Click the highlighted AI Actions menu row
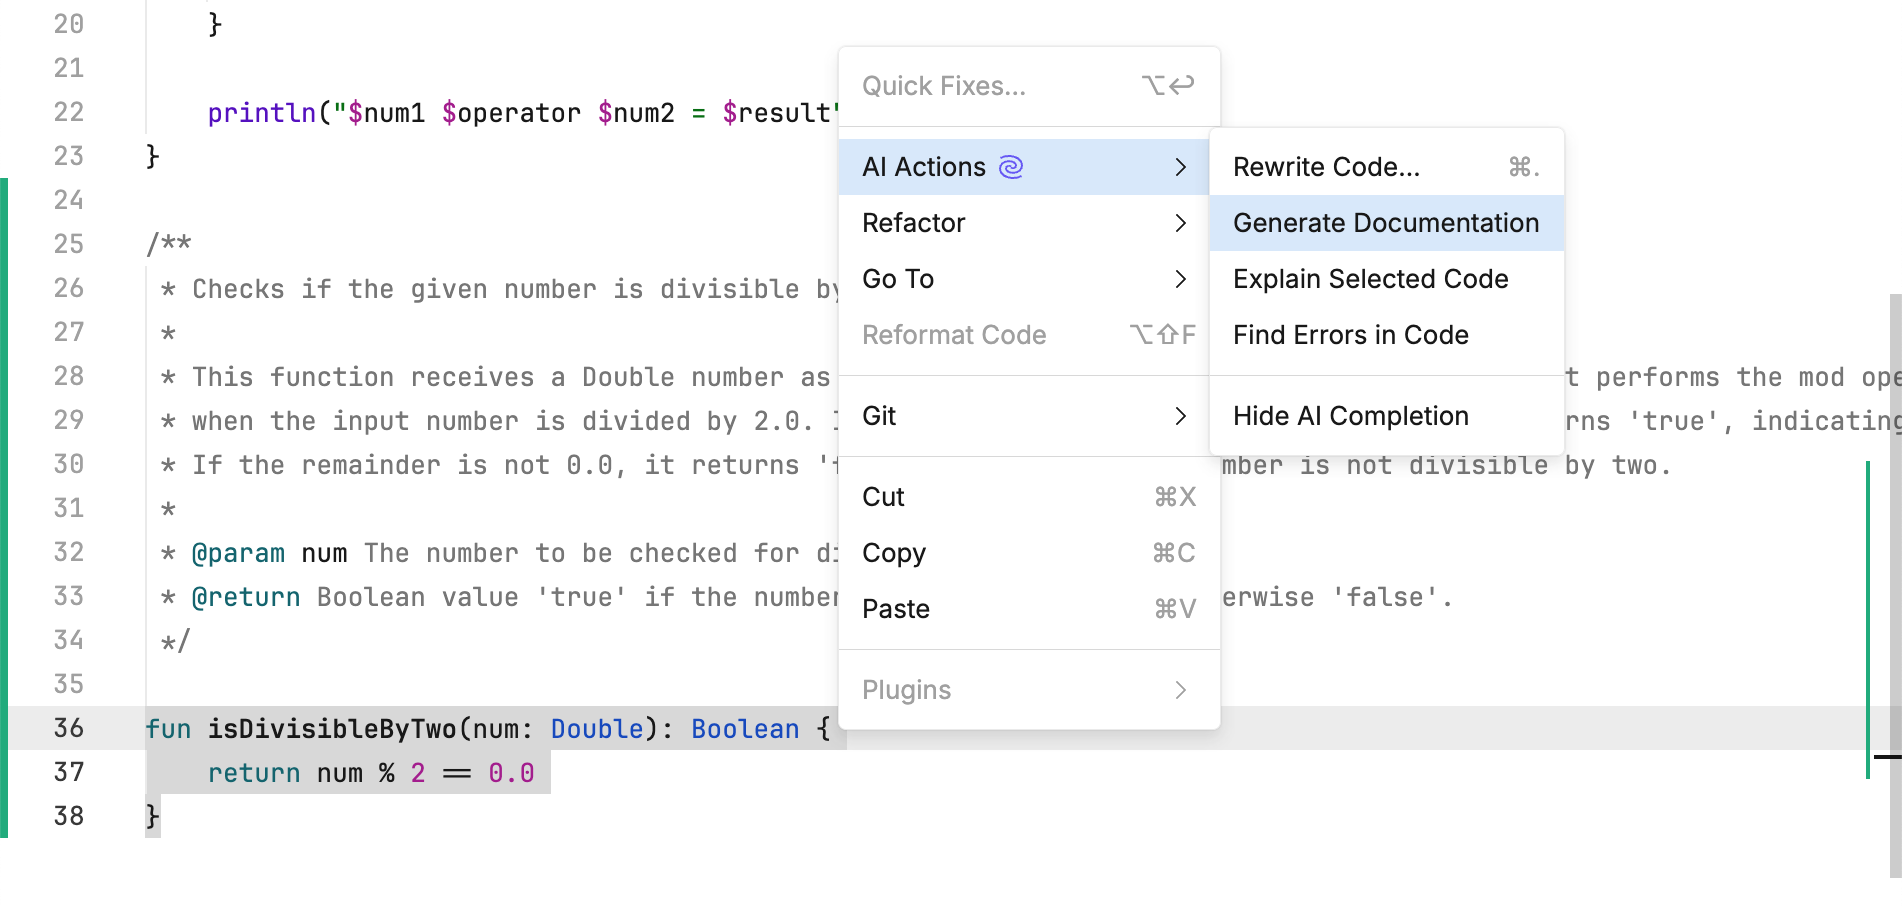Image resolution: width=1902 pixels, height=906 pixels. coord(1020,167)
